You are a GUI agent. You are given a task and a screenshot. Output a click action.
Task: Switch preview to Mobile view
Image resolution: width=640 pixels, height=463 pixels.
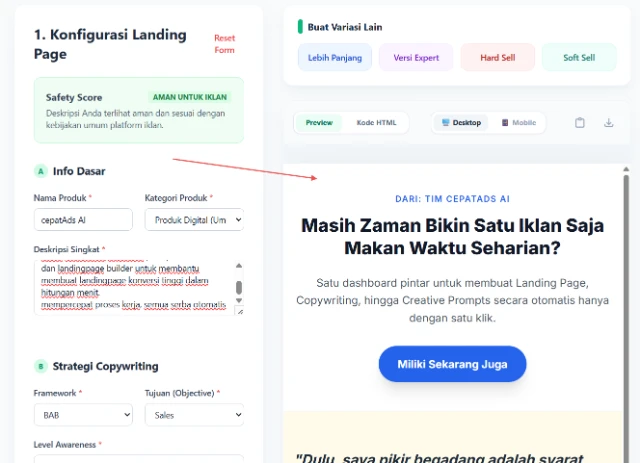pos(519,122)
